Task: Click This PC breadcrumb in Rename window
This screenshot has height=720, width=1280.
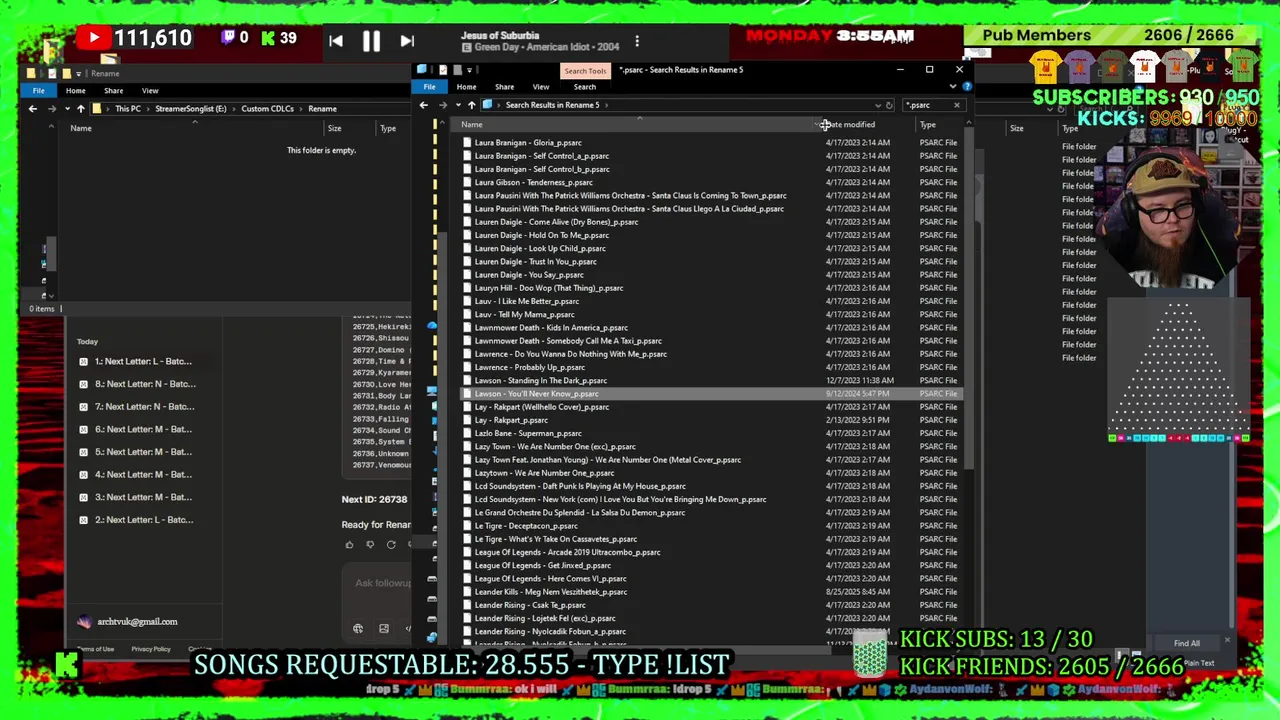Action: 127,109
